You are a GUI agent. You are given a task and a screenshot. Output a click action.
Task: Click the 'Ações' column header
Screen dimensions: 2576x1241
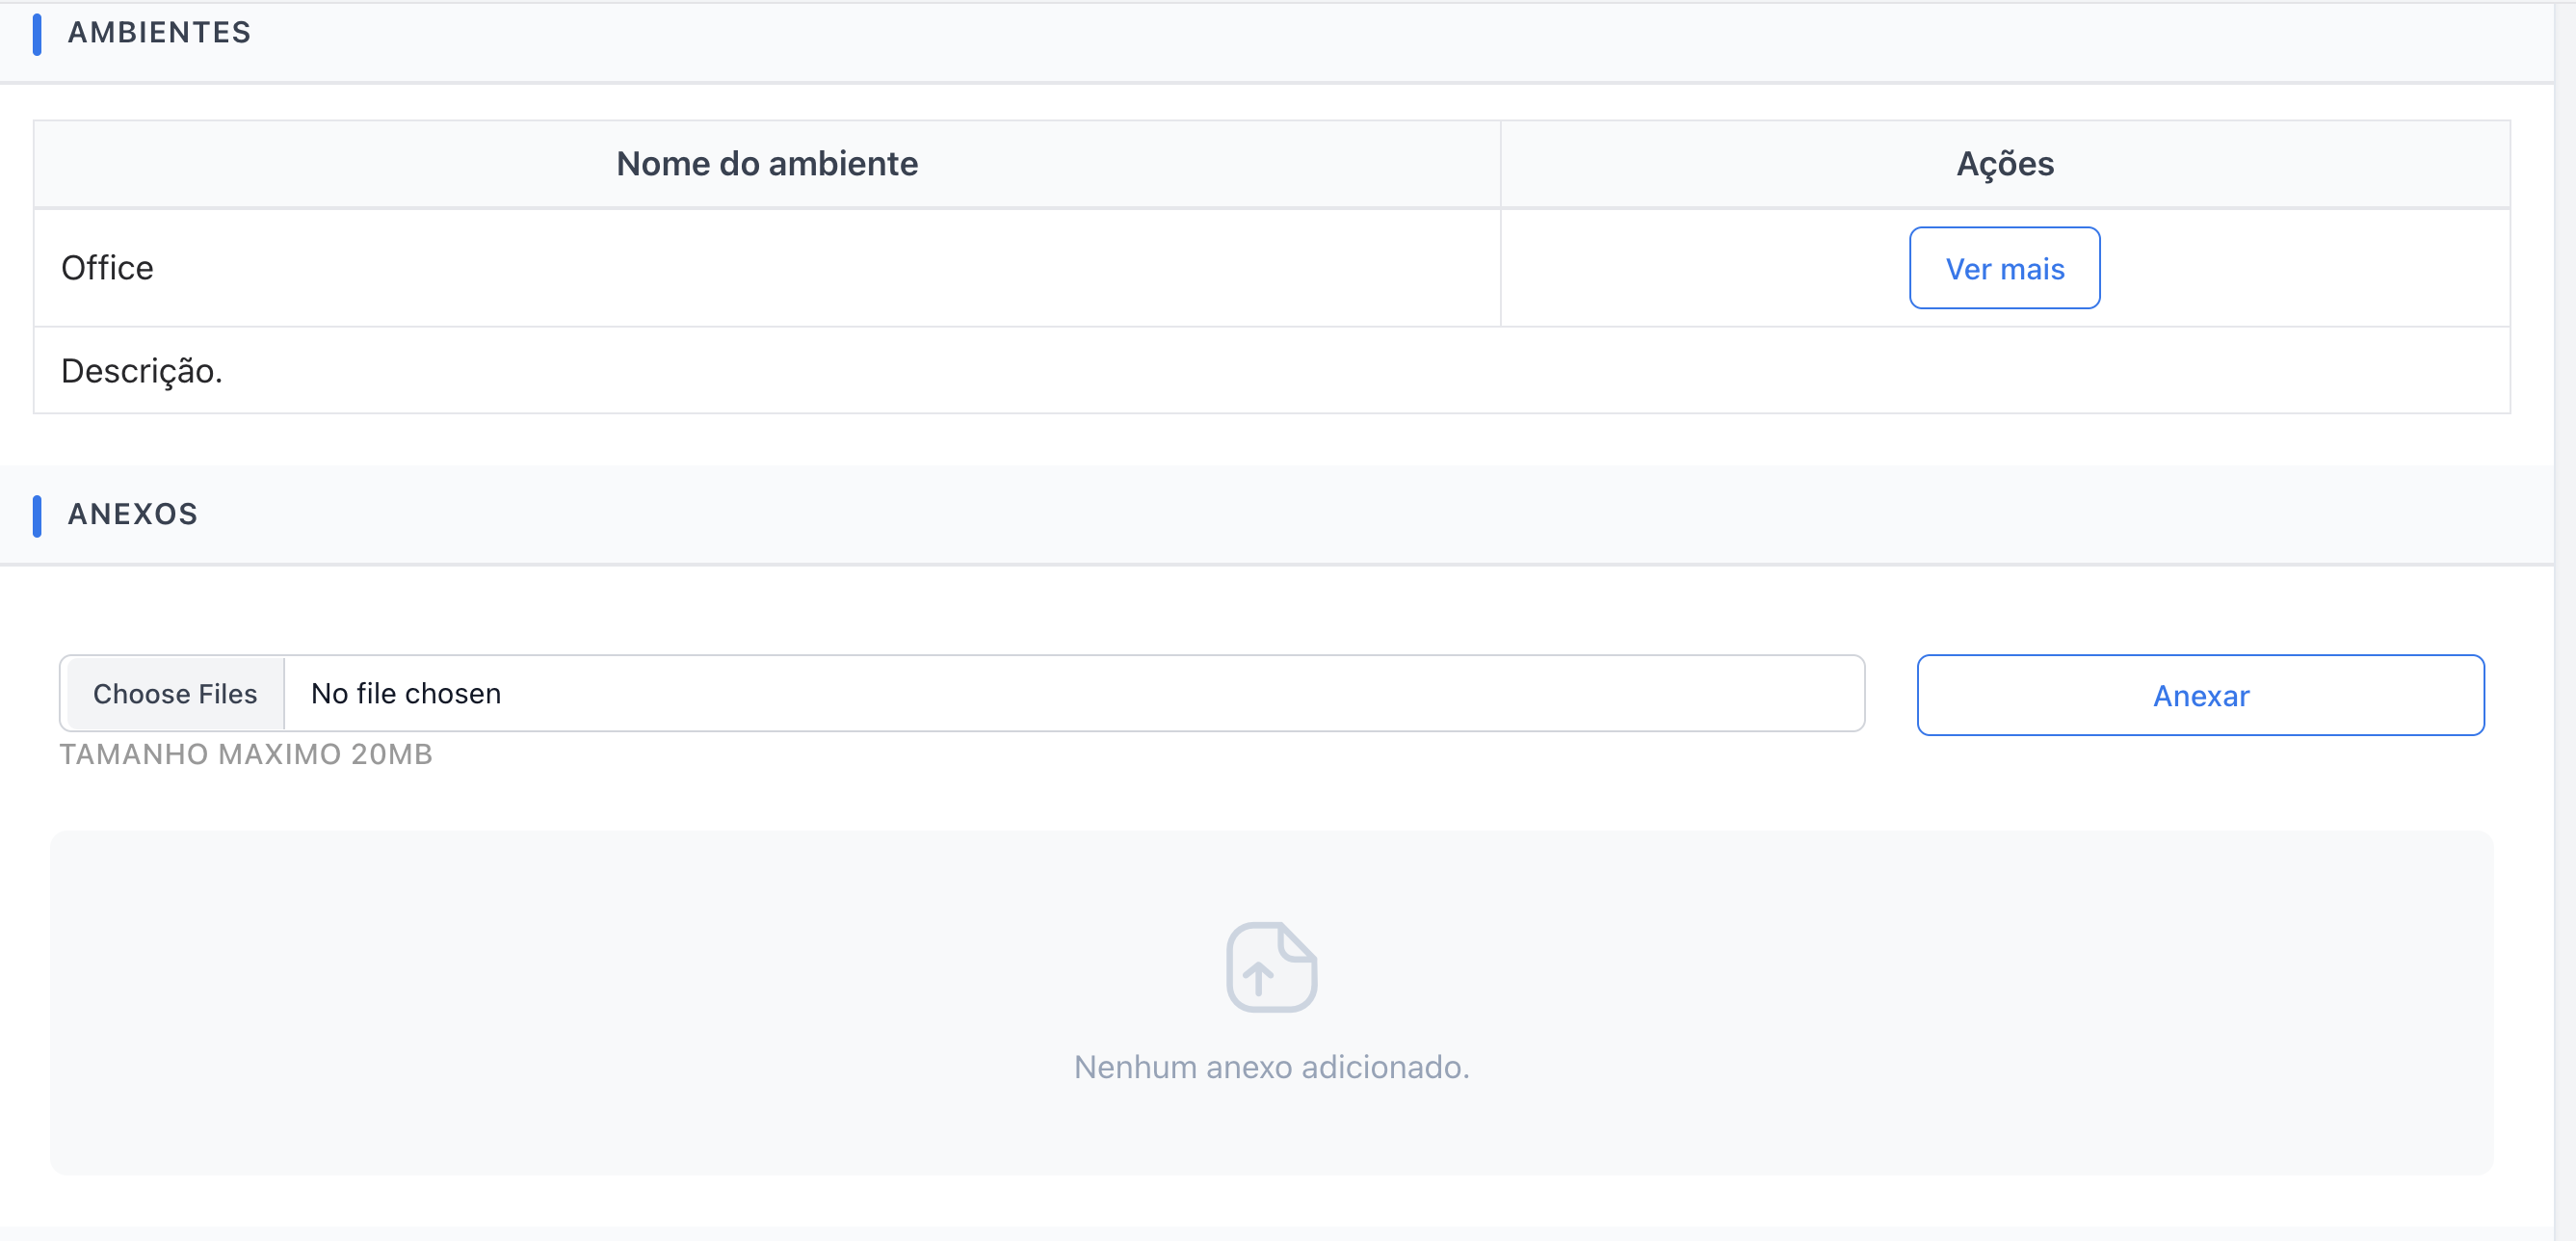[x=2004, y=164]
